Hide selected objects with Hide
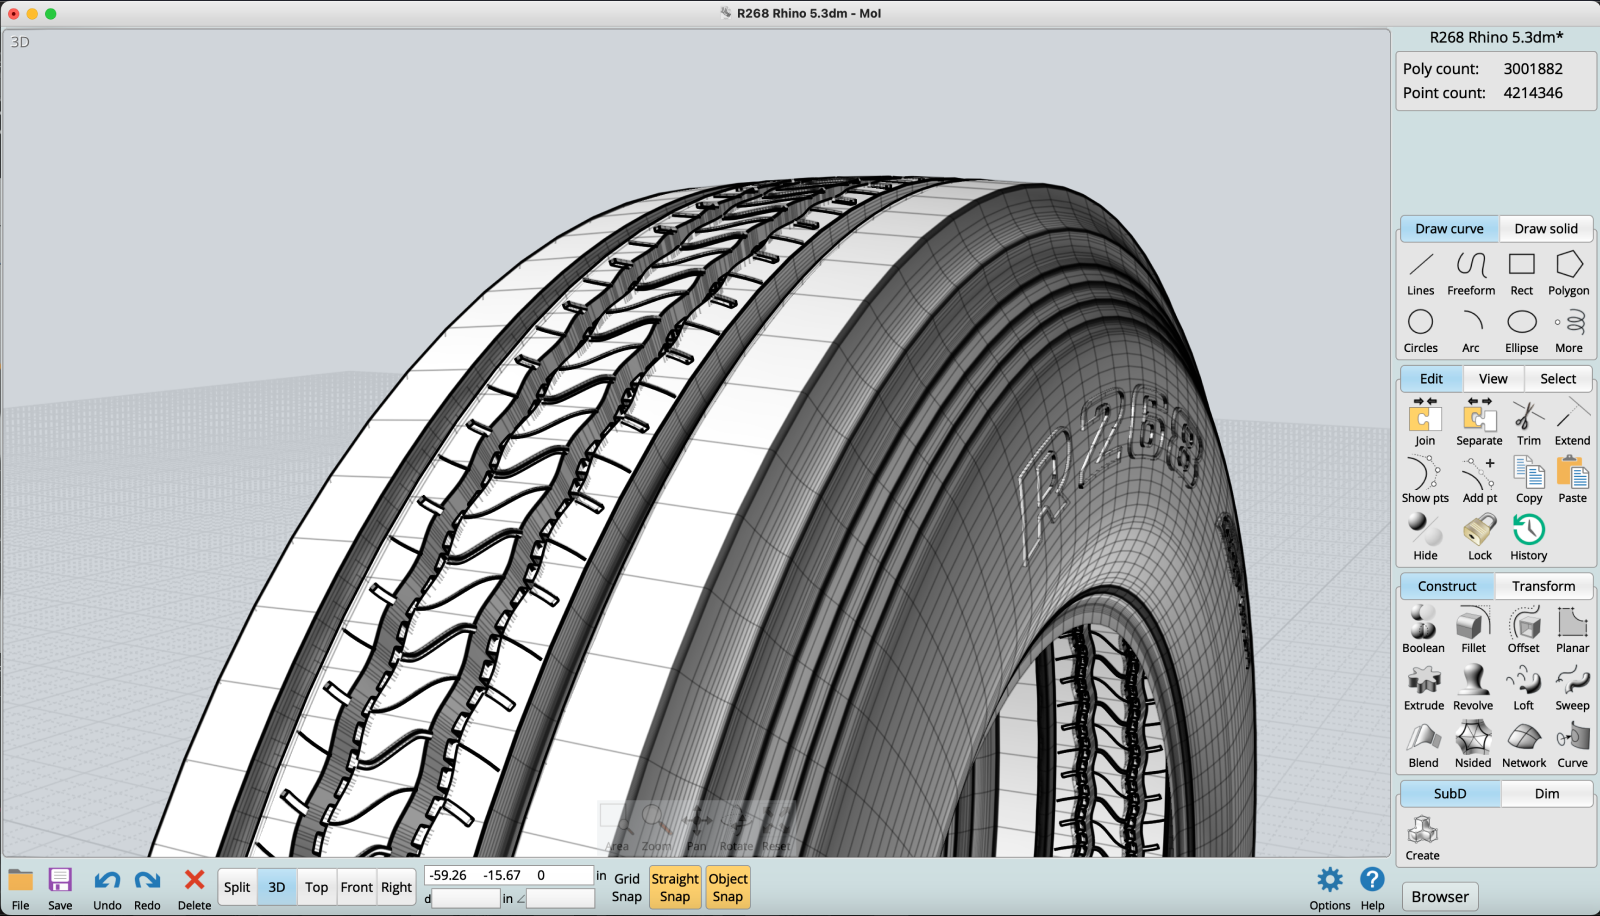The image size is (1600, 916). (1425, 537)
